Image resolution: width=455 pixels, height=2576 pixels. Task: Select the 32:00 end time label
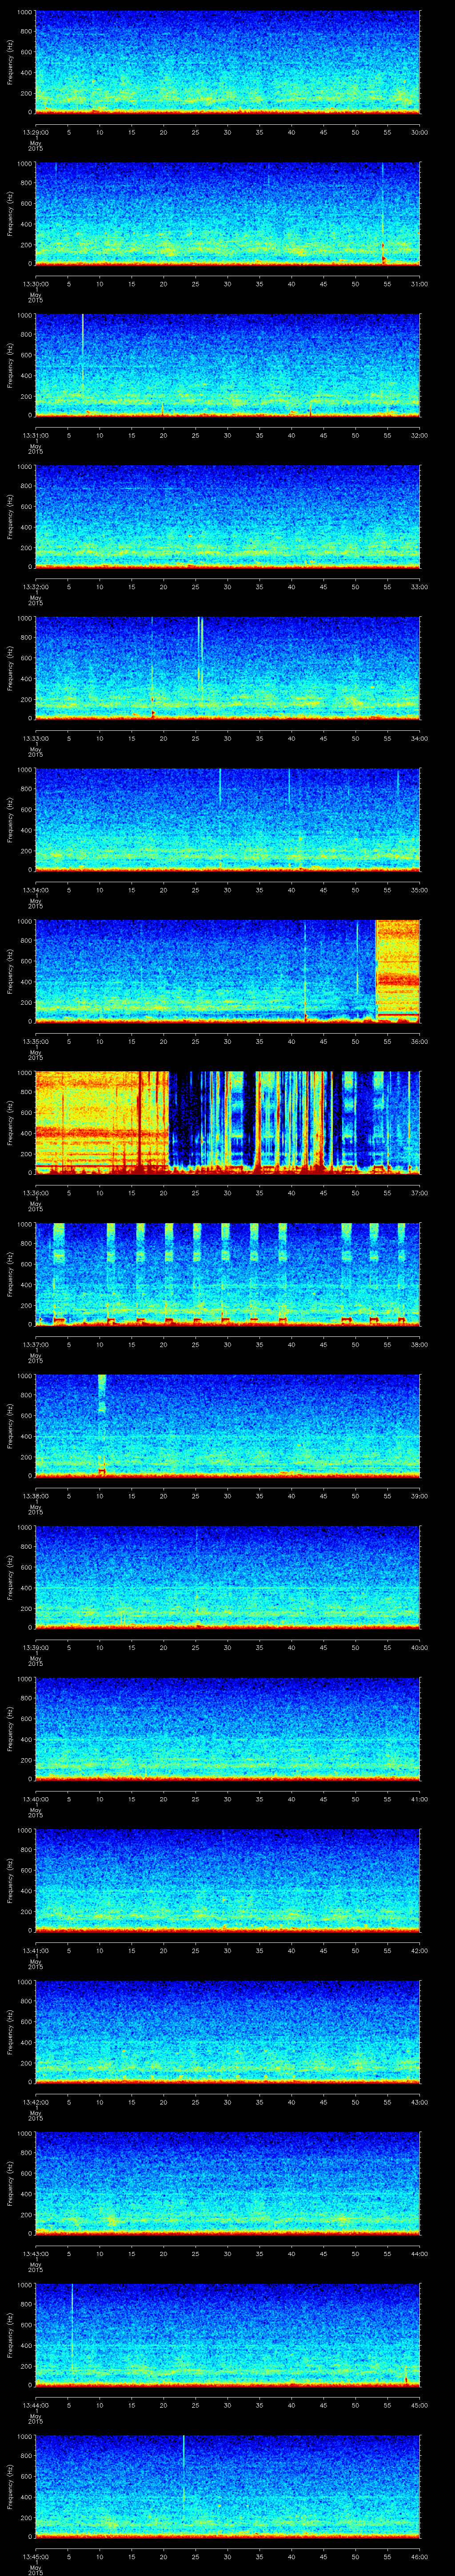(419, 435)
